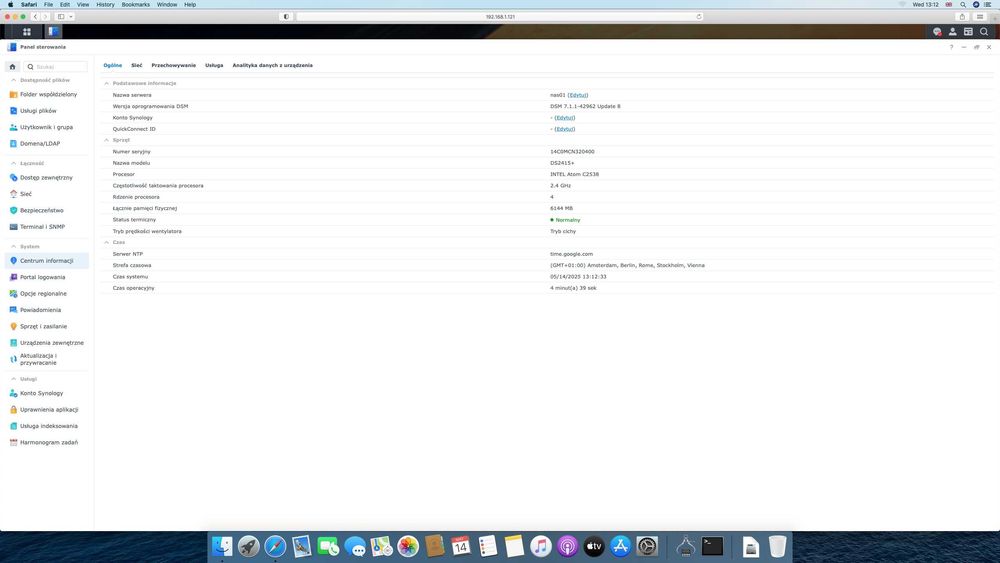This screenshot has height=563, width=1000.
Task: Open Harmonogram zadań settings
Action: coord(47,442)
